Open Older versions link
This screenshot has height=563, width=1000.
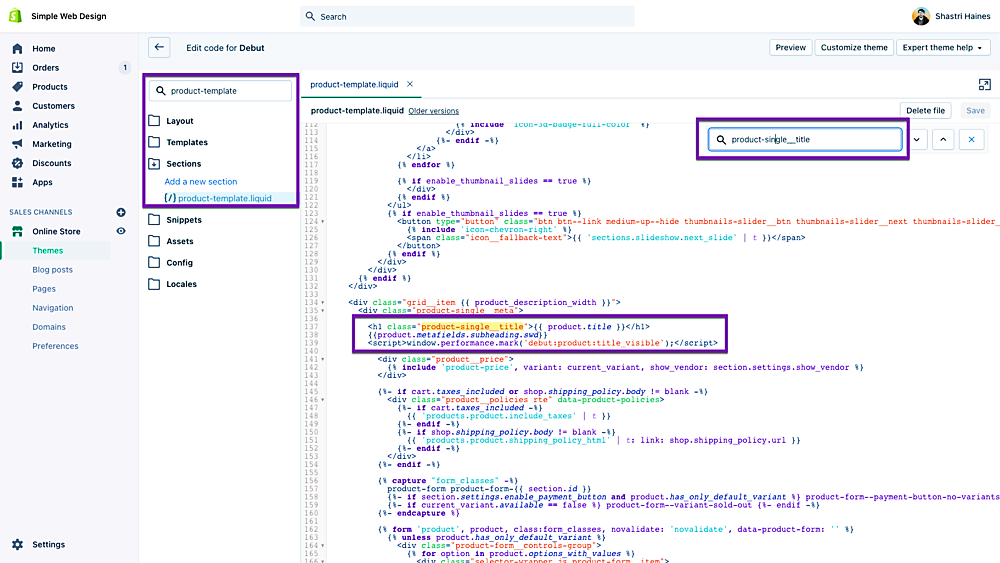(x=434, y=111)
